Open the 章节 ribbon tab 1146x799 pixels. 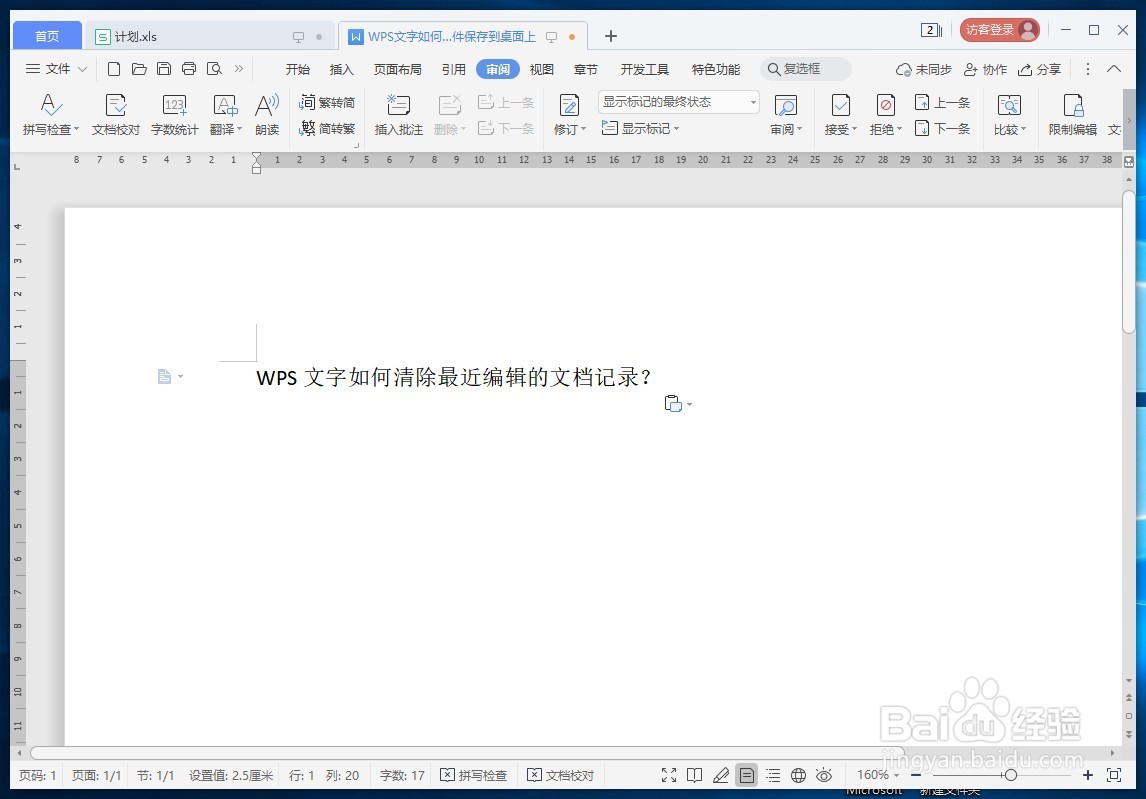click(x=585, y=69)
